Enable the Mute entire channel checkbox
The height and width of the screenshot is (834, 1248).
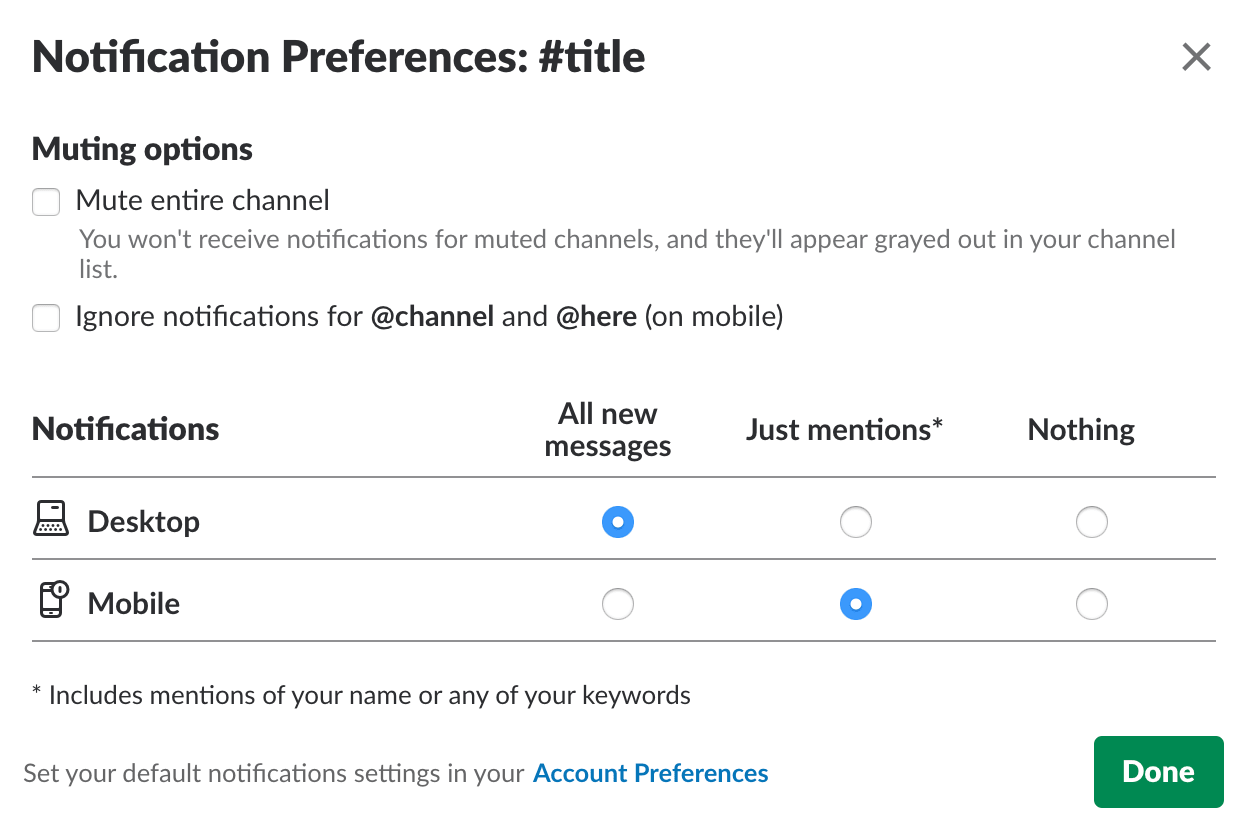click(x=46, y=202)
